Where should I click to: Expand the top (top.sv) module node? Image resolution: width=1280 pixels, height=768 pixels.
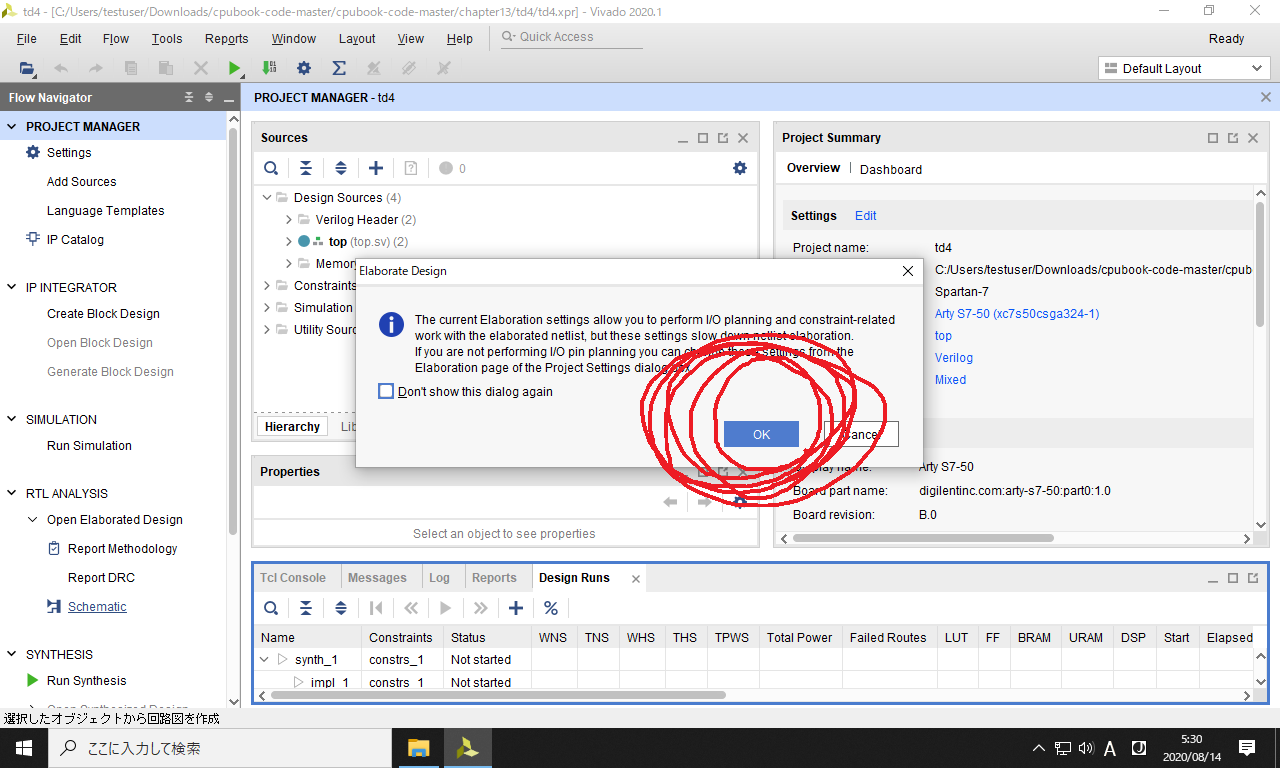(x=289, y=241)
